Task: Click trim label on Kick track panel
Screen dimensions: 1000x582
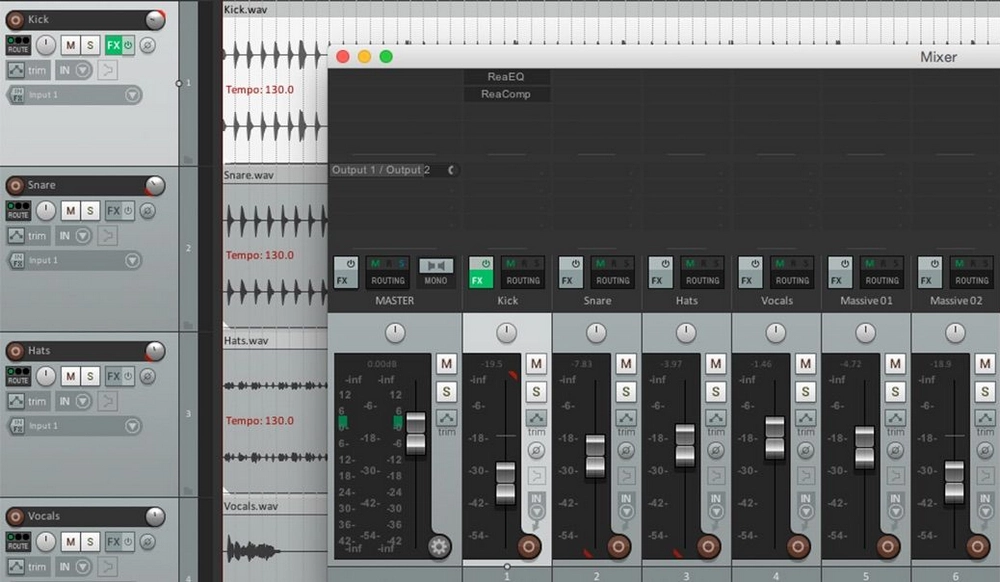Action: [37, 71]
